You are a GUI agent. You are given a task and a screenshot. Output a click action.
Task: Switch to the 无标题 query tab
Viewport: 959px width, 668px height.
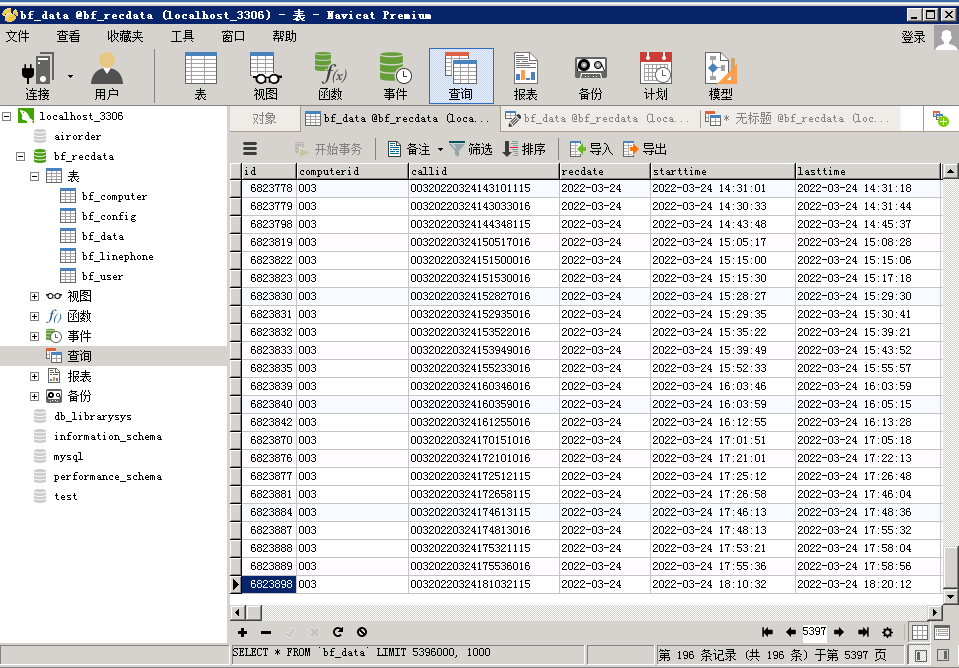pos(800,119)
